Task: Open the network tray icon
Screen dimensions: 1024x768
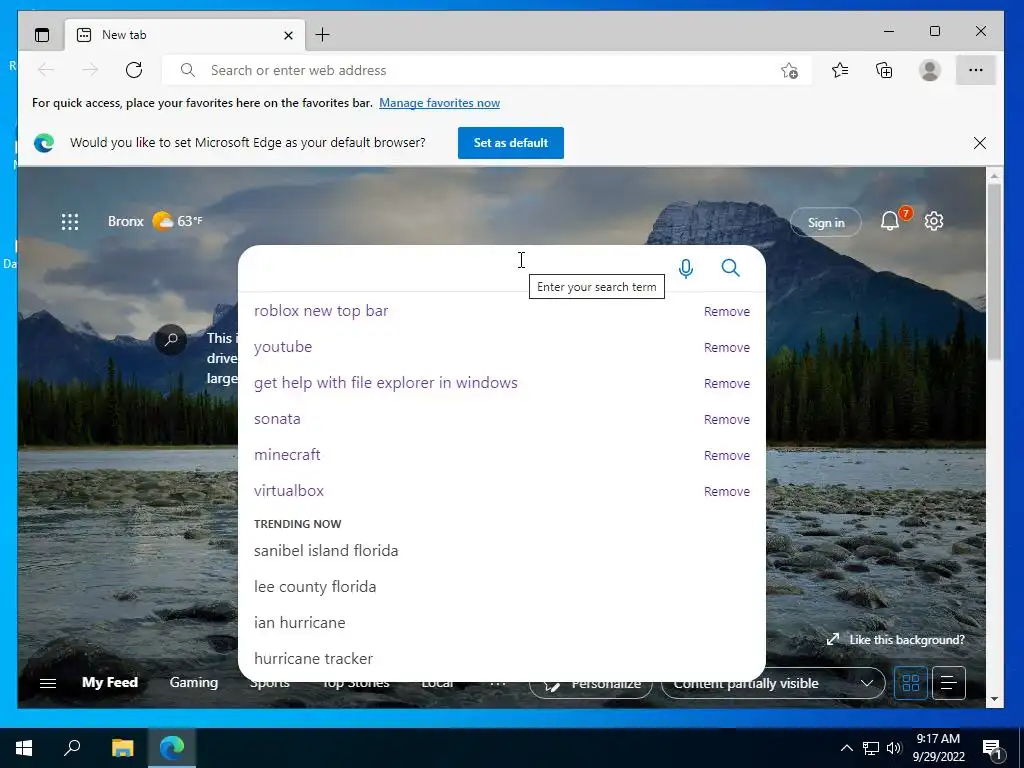Action: pyautogui.click(x=871, y=748)
